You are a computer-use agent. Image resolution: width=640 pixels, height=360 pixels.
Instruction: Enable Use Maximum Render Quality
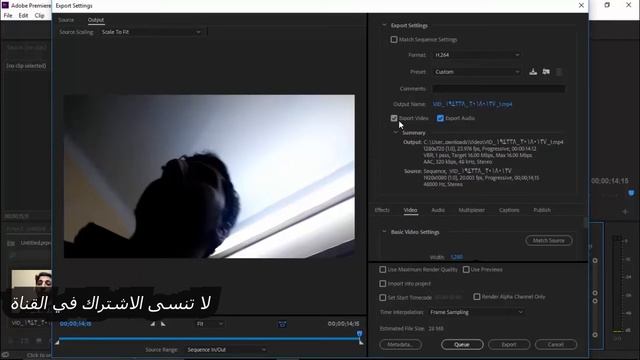coord(382,269)
